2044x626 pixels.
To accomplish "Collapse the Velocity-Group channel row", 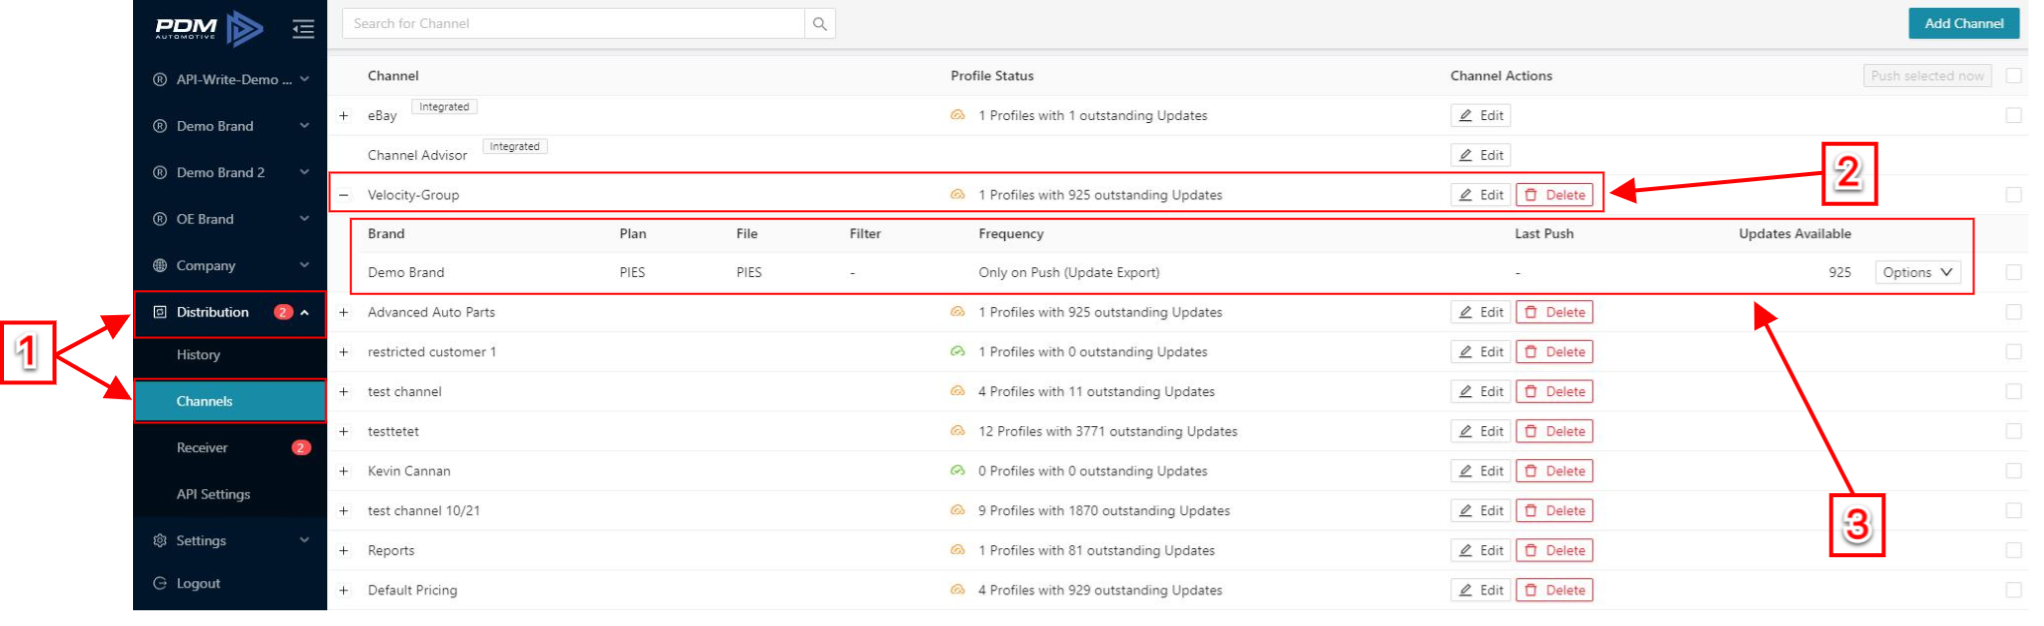I will point(344,194).
